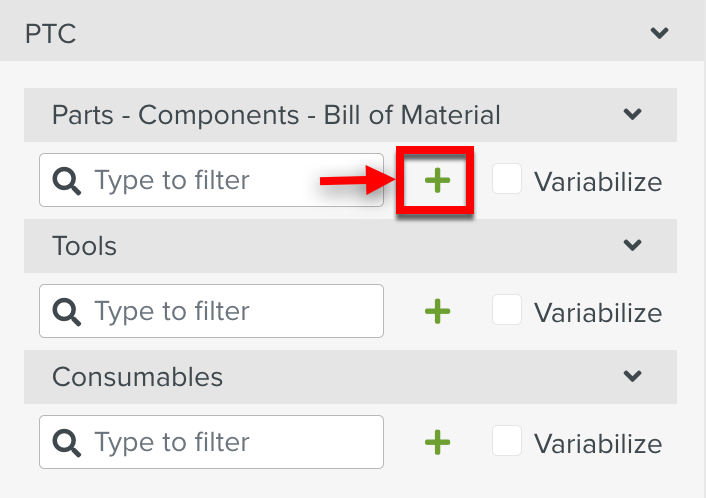Image resolution: width=706 pixels, height=498 pixels.
Task: Click the Consumables section title
Action: pos(137,376)
